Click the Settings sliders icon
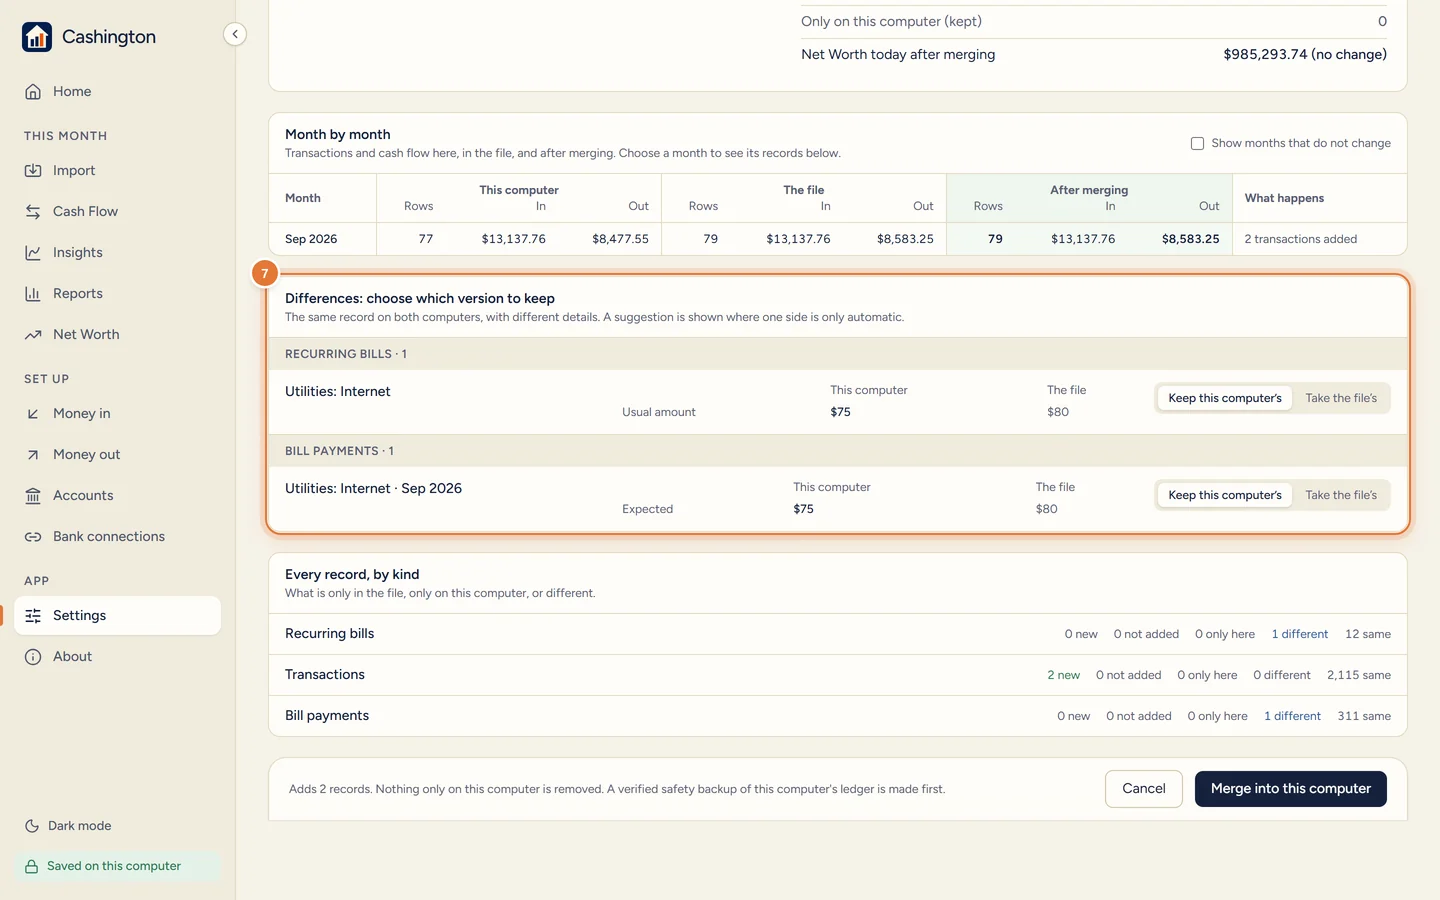The width and height of the screenshot is (1440, 900). tap(33, 616)
